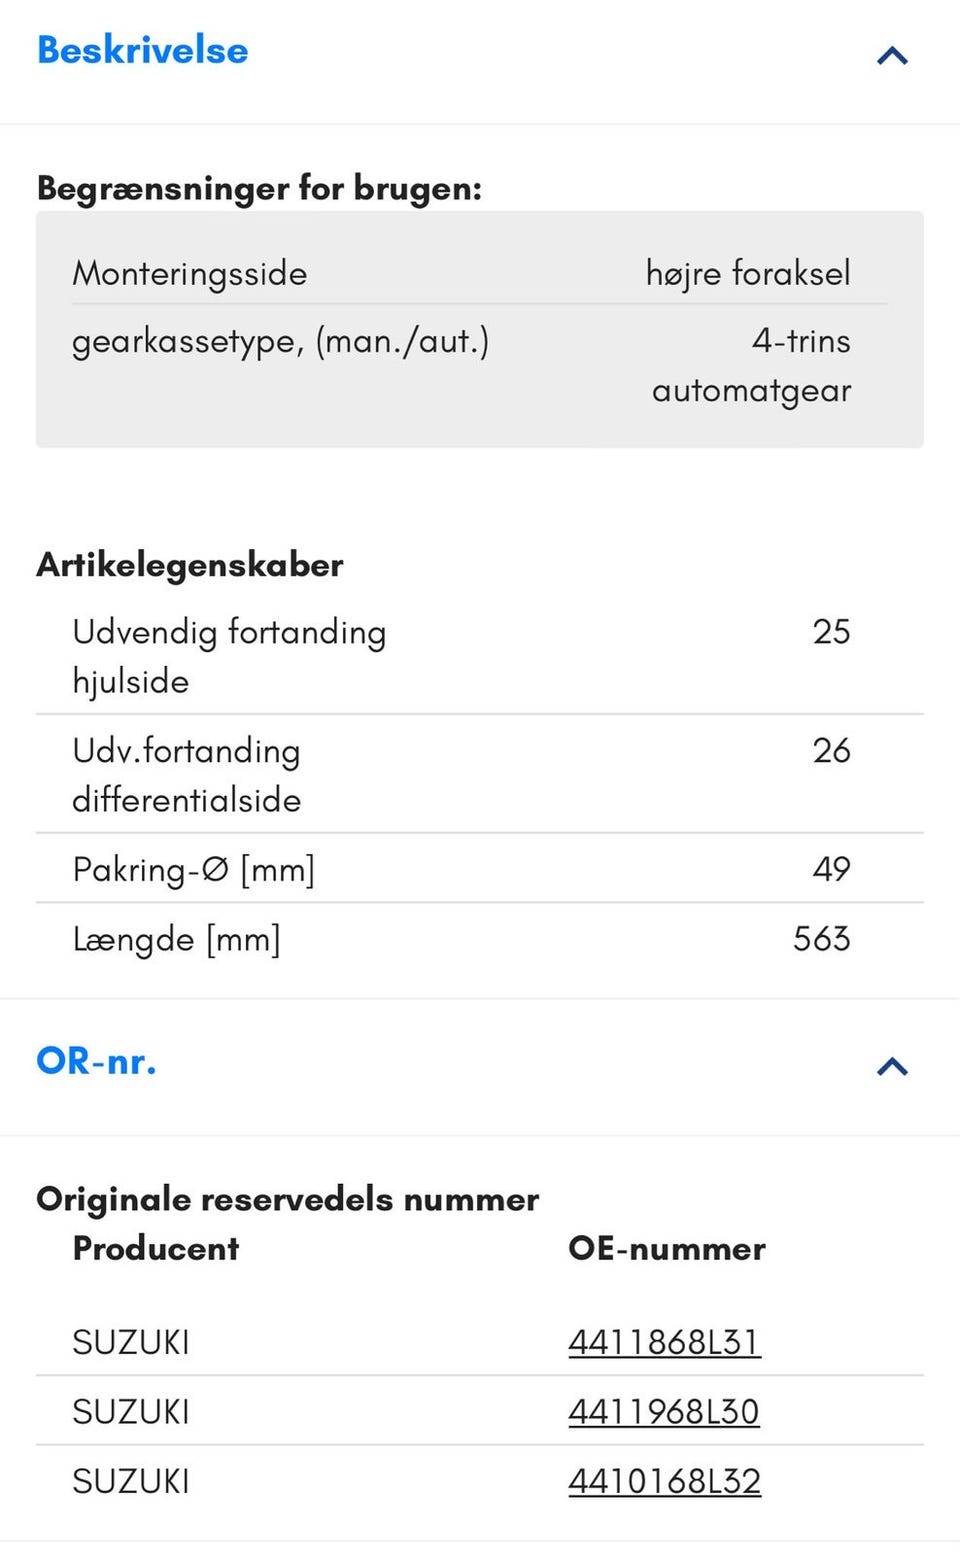Select the gearkassetype, (man./aut.) label

pos(280,342)
